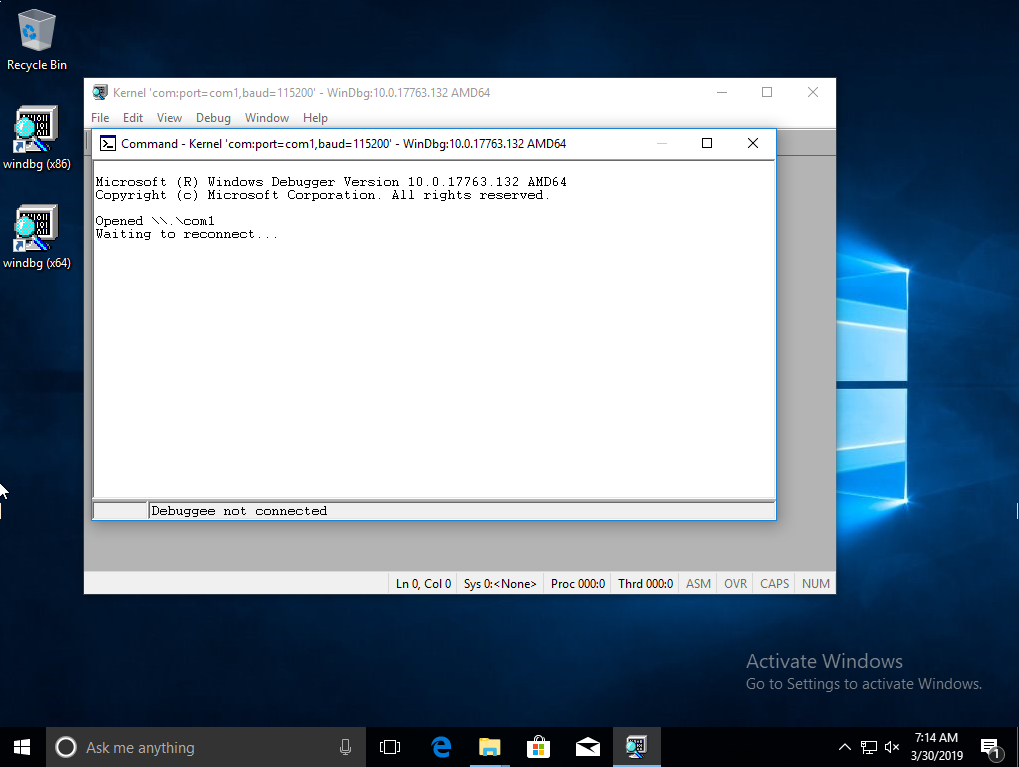The image size is (1019, 767).
Task: Open the File menu
Action: (x=100, y=118)
